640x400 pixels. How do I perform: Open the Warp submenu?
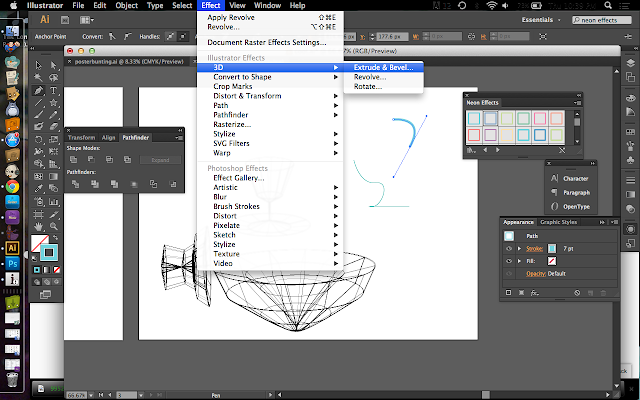point(270,153)
